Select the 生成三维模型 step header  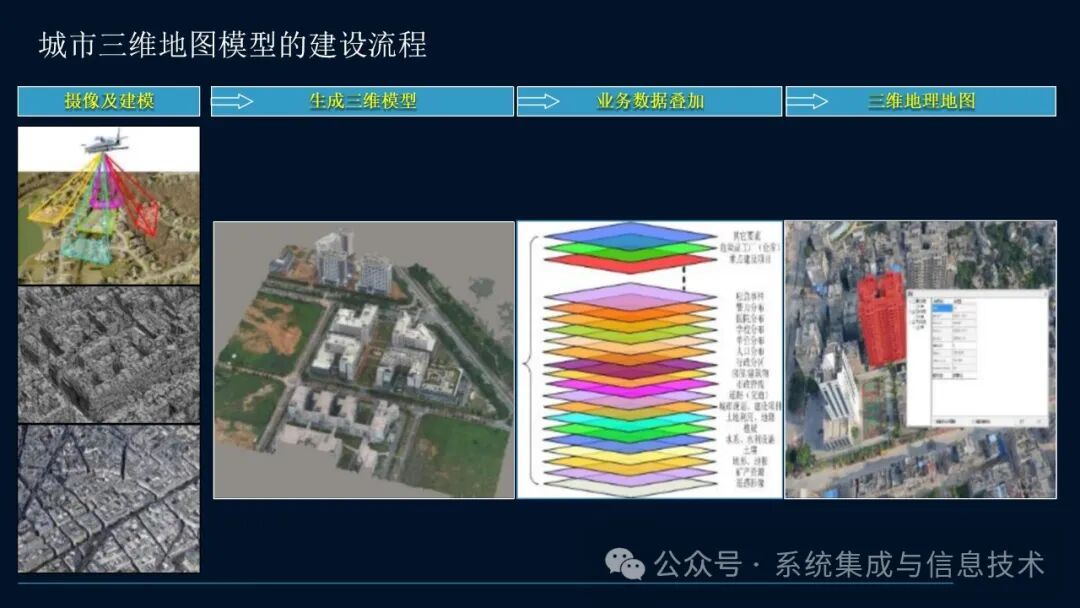(x=363, y=101)
